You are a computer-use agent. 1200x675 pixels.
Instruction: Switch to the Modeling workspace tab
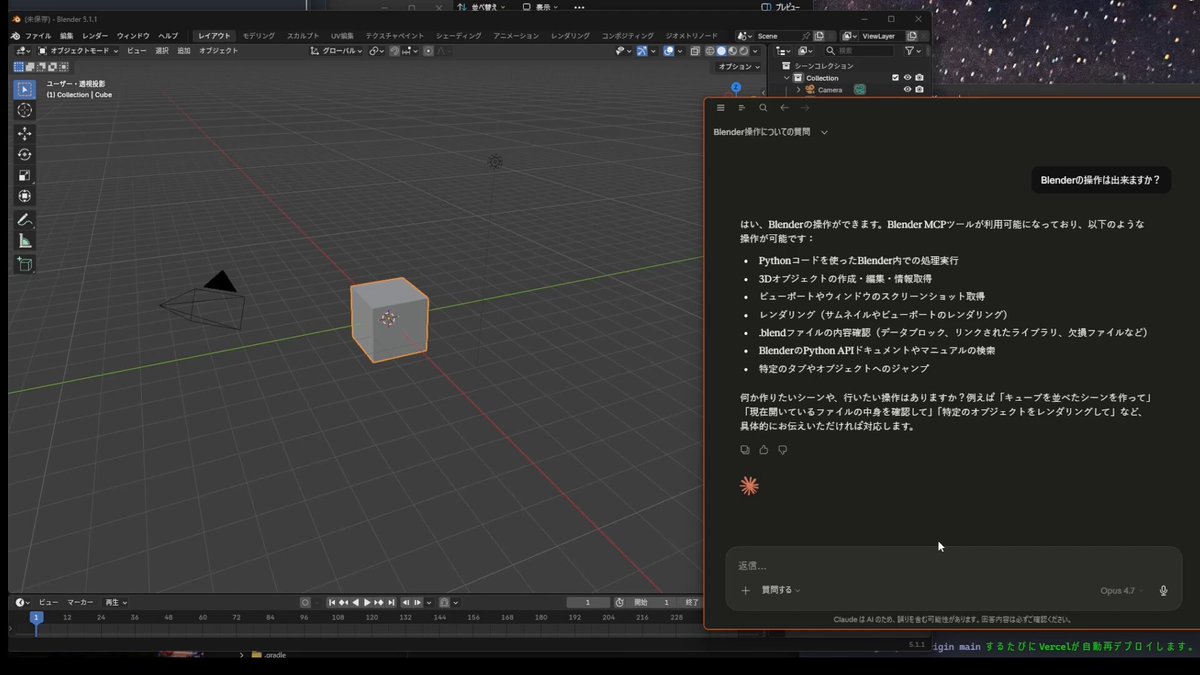[x=259, y=36]
